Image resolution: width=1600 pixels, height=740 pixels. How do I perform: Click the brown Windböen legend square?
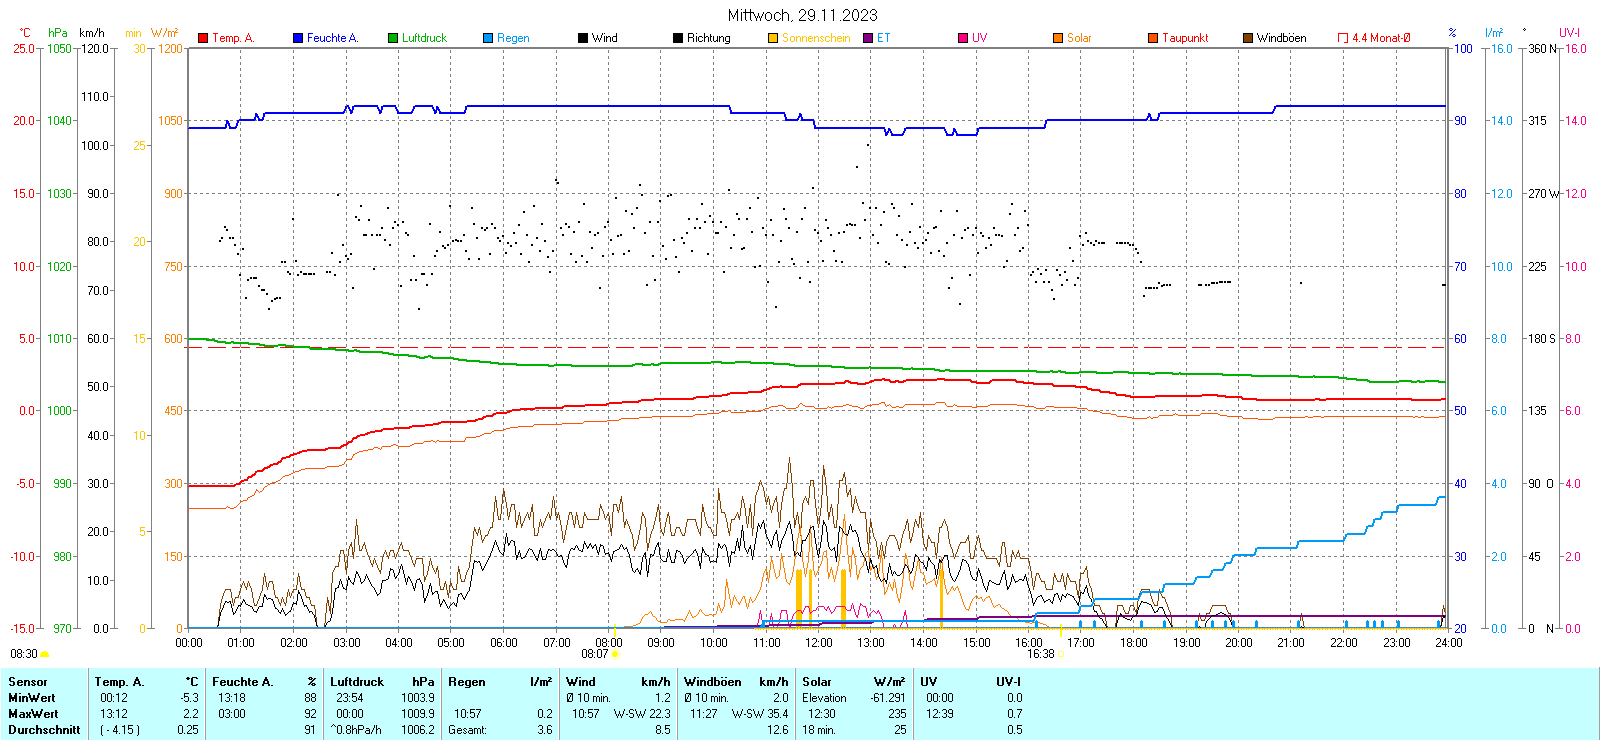click(1248, 38)
